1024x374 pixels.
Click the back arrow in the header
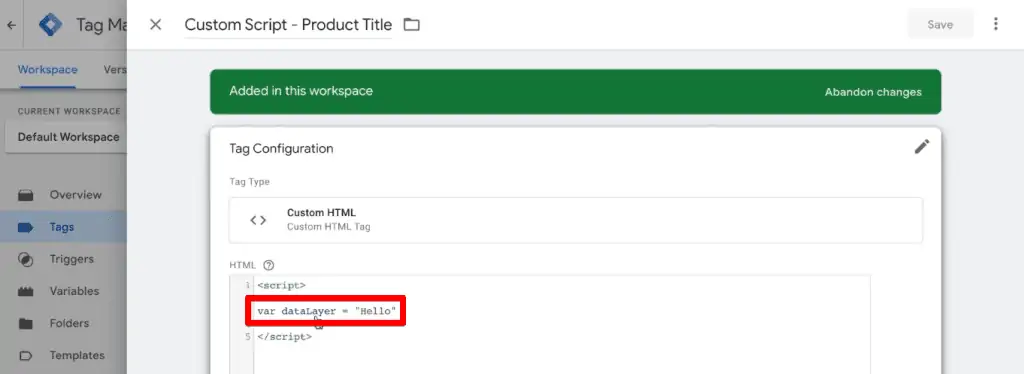point(11,25)
